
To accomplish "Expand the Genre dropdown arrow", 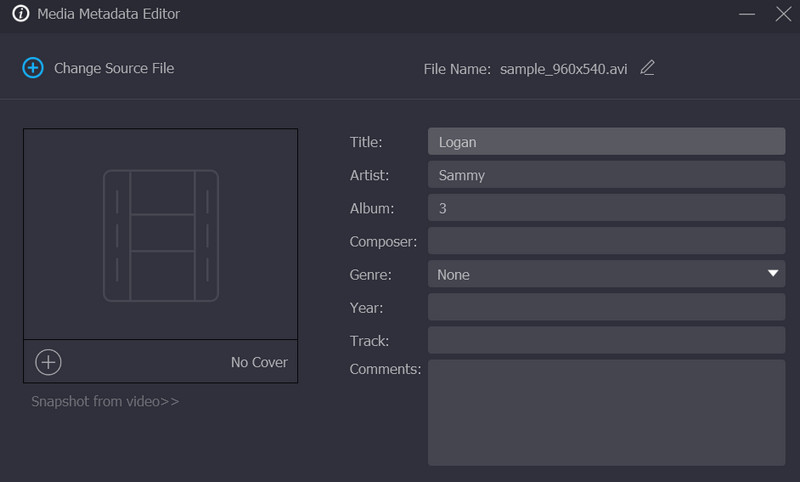I will pyautogui.click(x=773, y=273).
